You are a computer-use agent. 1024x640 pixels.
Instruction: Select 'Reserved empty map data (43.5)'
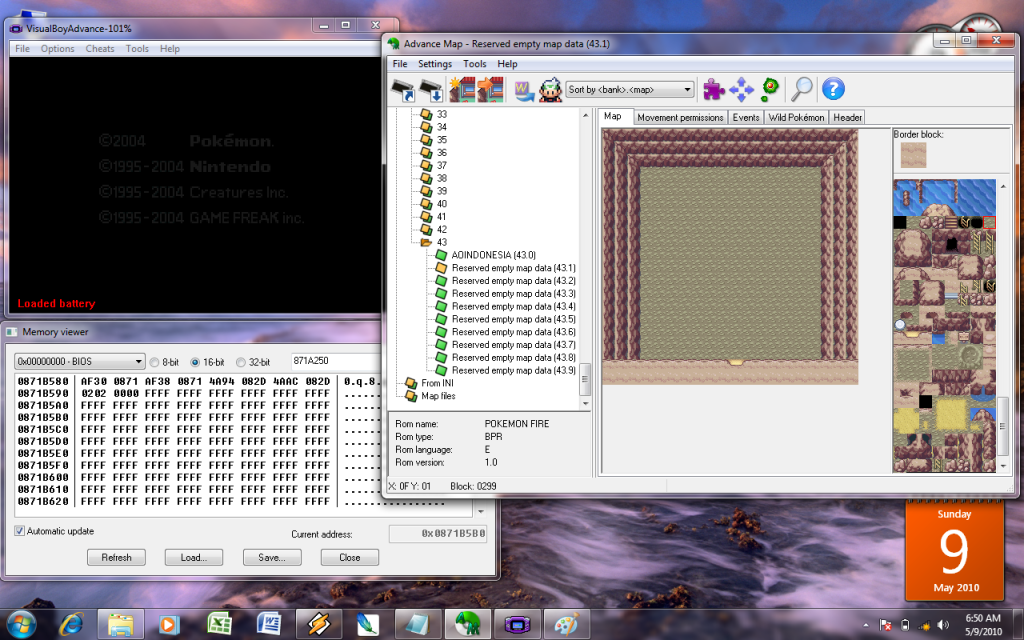pos(513,319)
